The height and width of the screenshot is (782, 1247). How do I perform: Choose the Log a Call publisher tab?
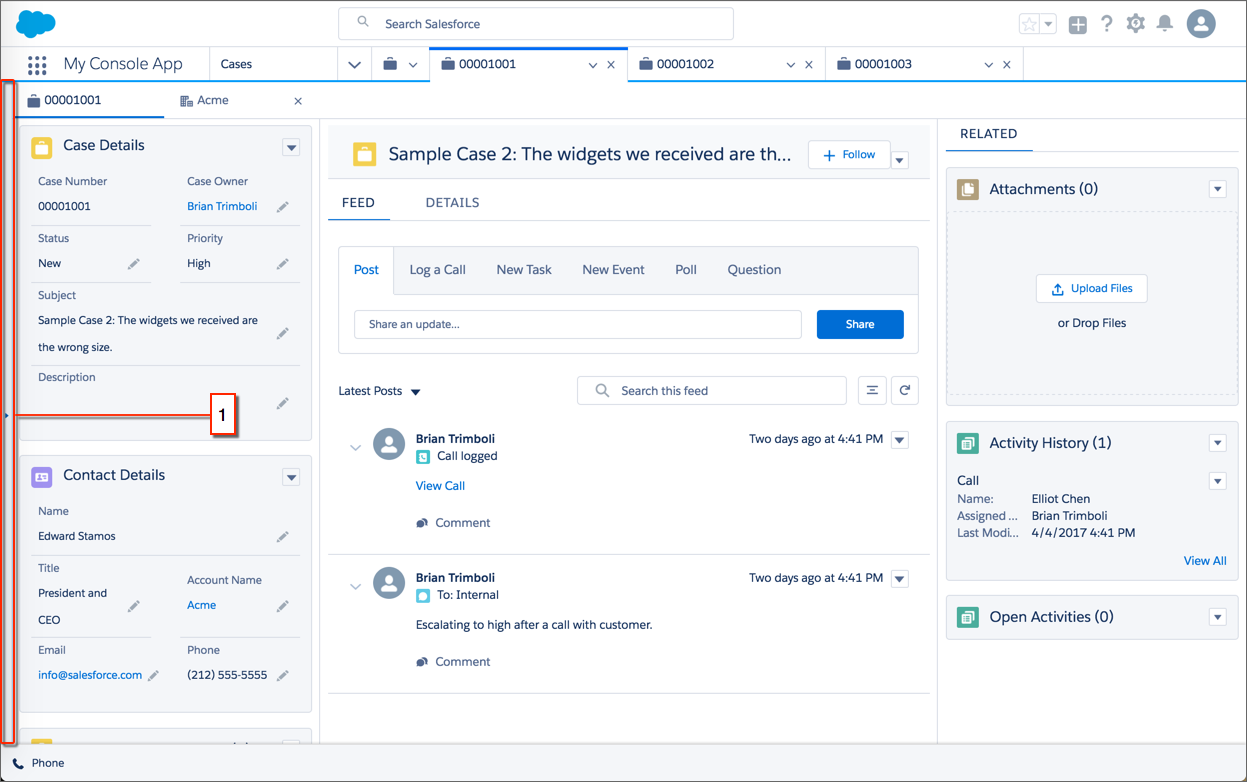[438, 270]
